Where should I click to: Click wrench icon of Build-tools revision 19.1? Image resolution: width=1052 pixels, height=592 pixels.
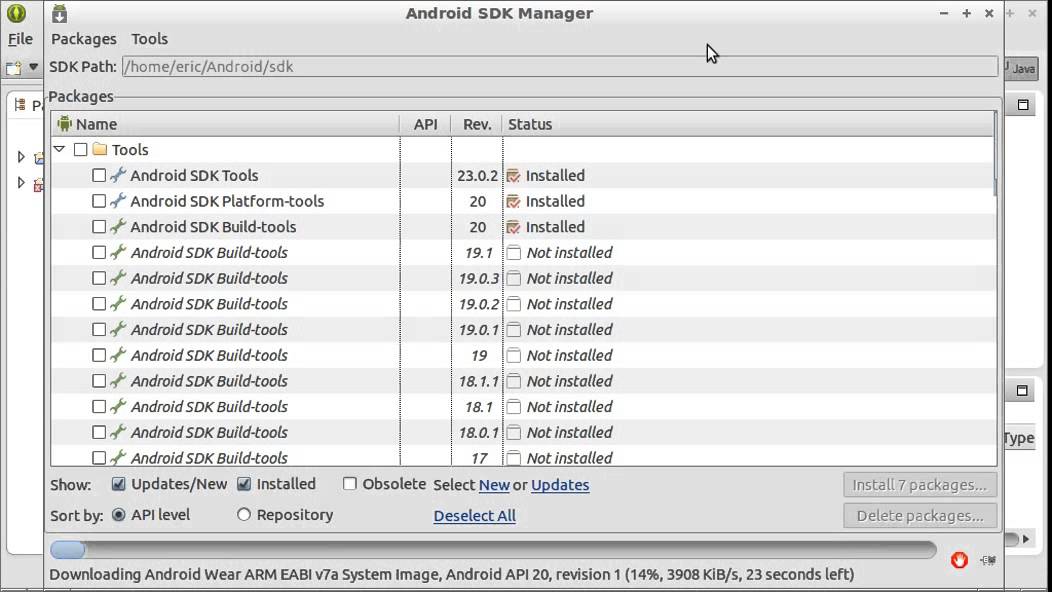coord(118,252)
